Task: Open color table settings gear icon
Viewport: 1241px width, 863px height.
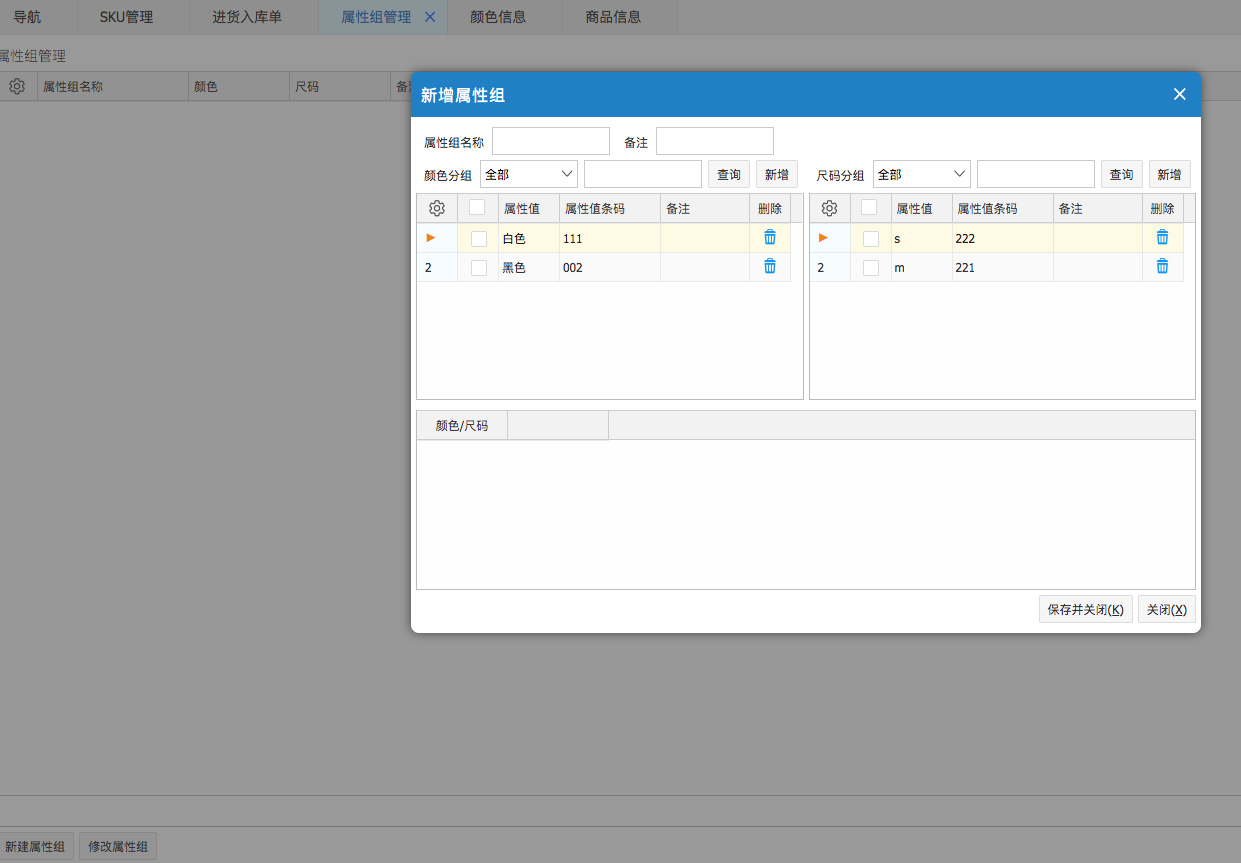Action: (437, 209)
